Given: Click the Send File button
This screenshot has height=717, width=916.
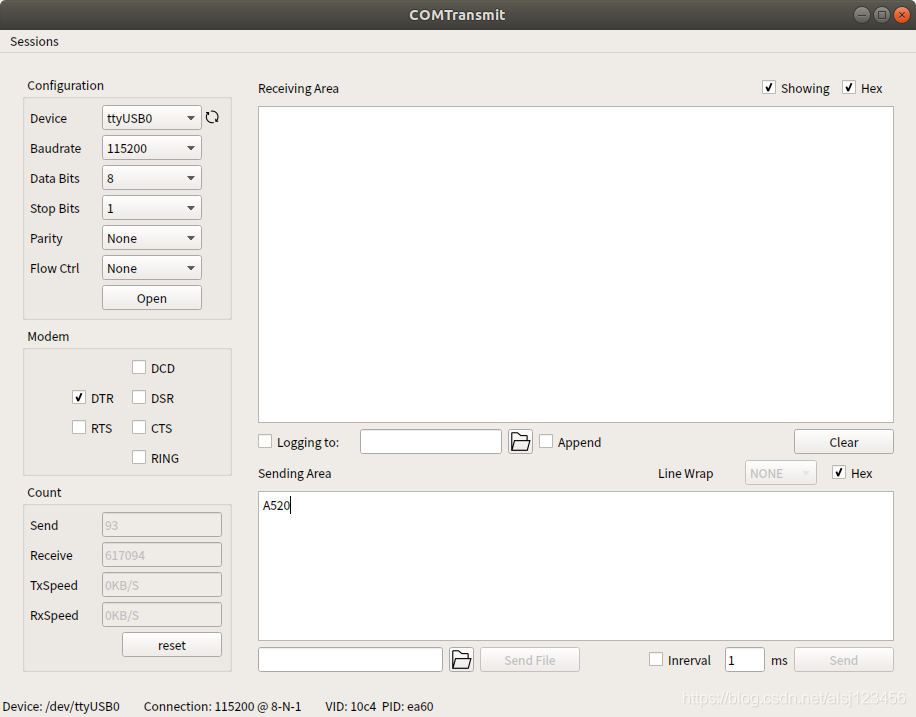Looking at the screenshot, I should point(529,660).
